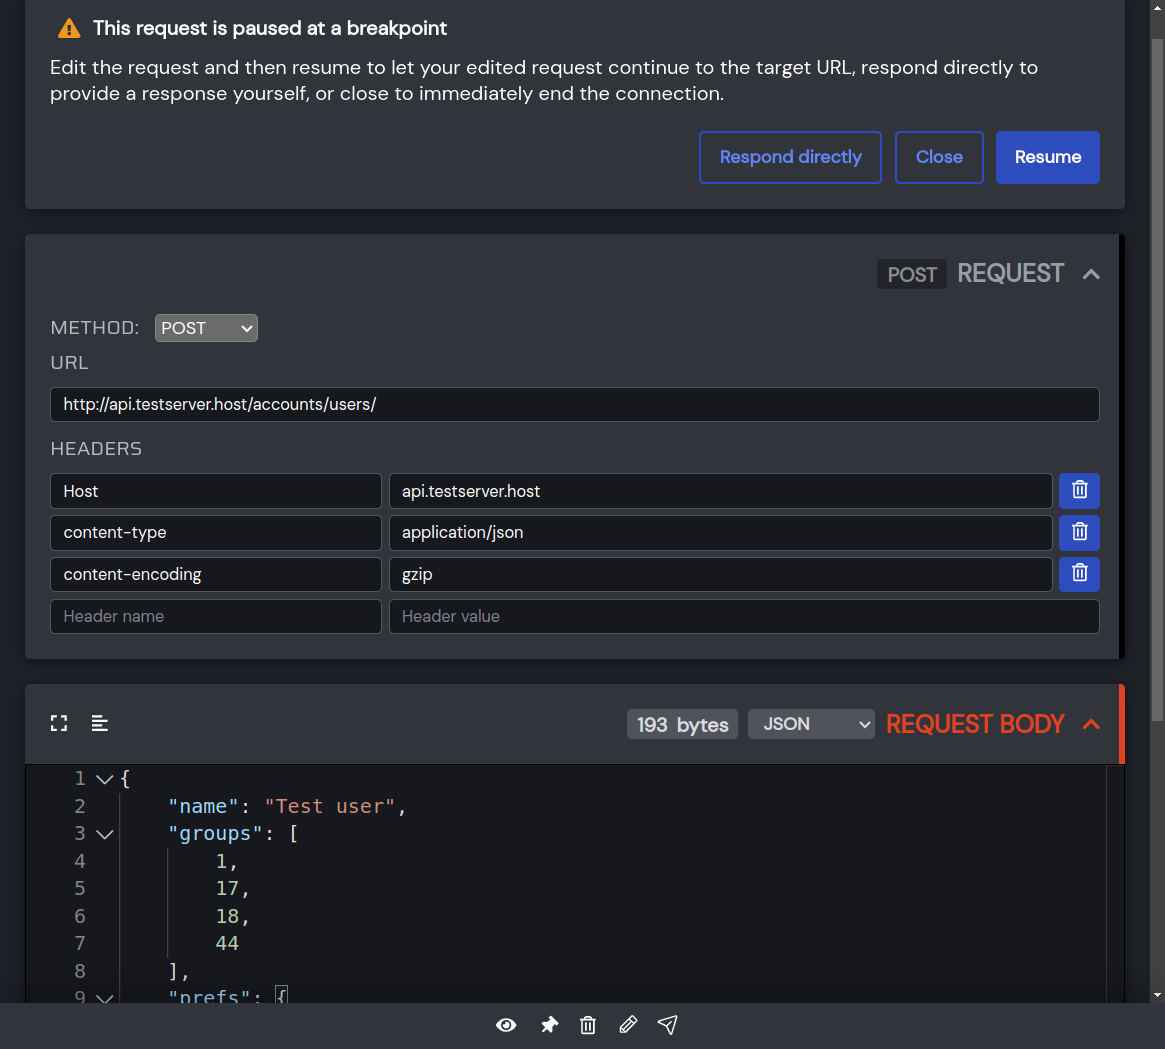Screen dimensions: 1165x1049
Task: Click Close to end the connection
Action: click(939, 157)
